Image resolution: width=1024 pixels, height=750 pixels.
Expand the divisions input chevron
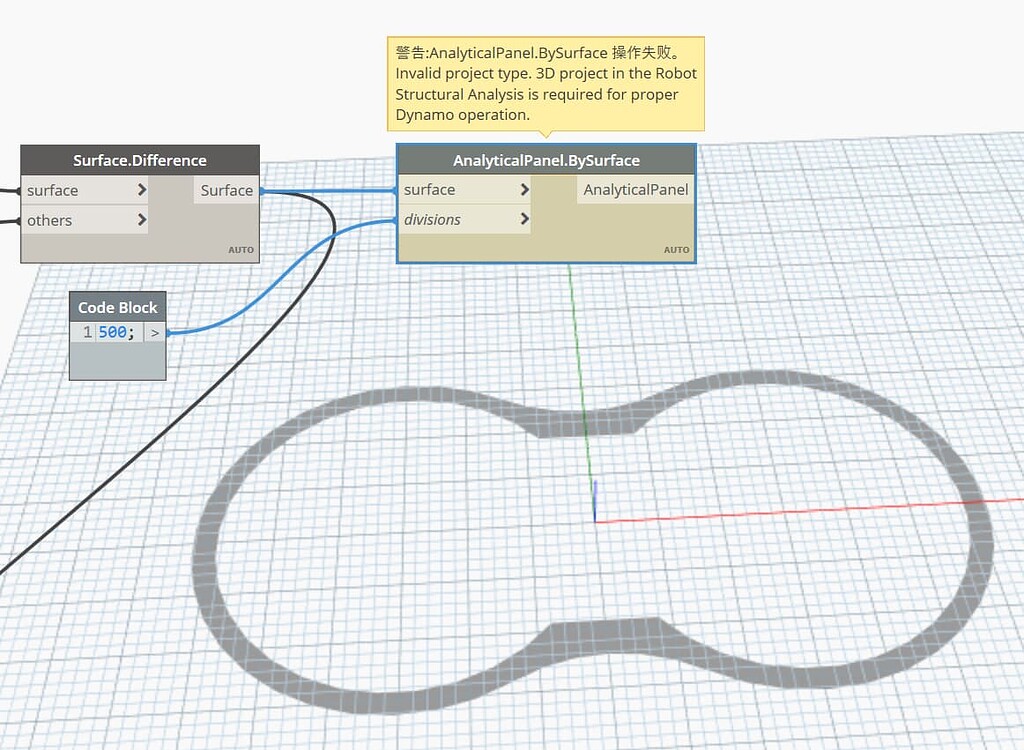pyautogui.click(x=525, y=219)
